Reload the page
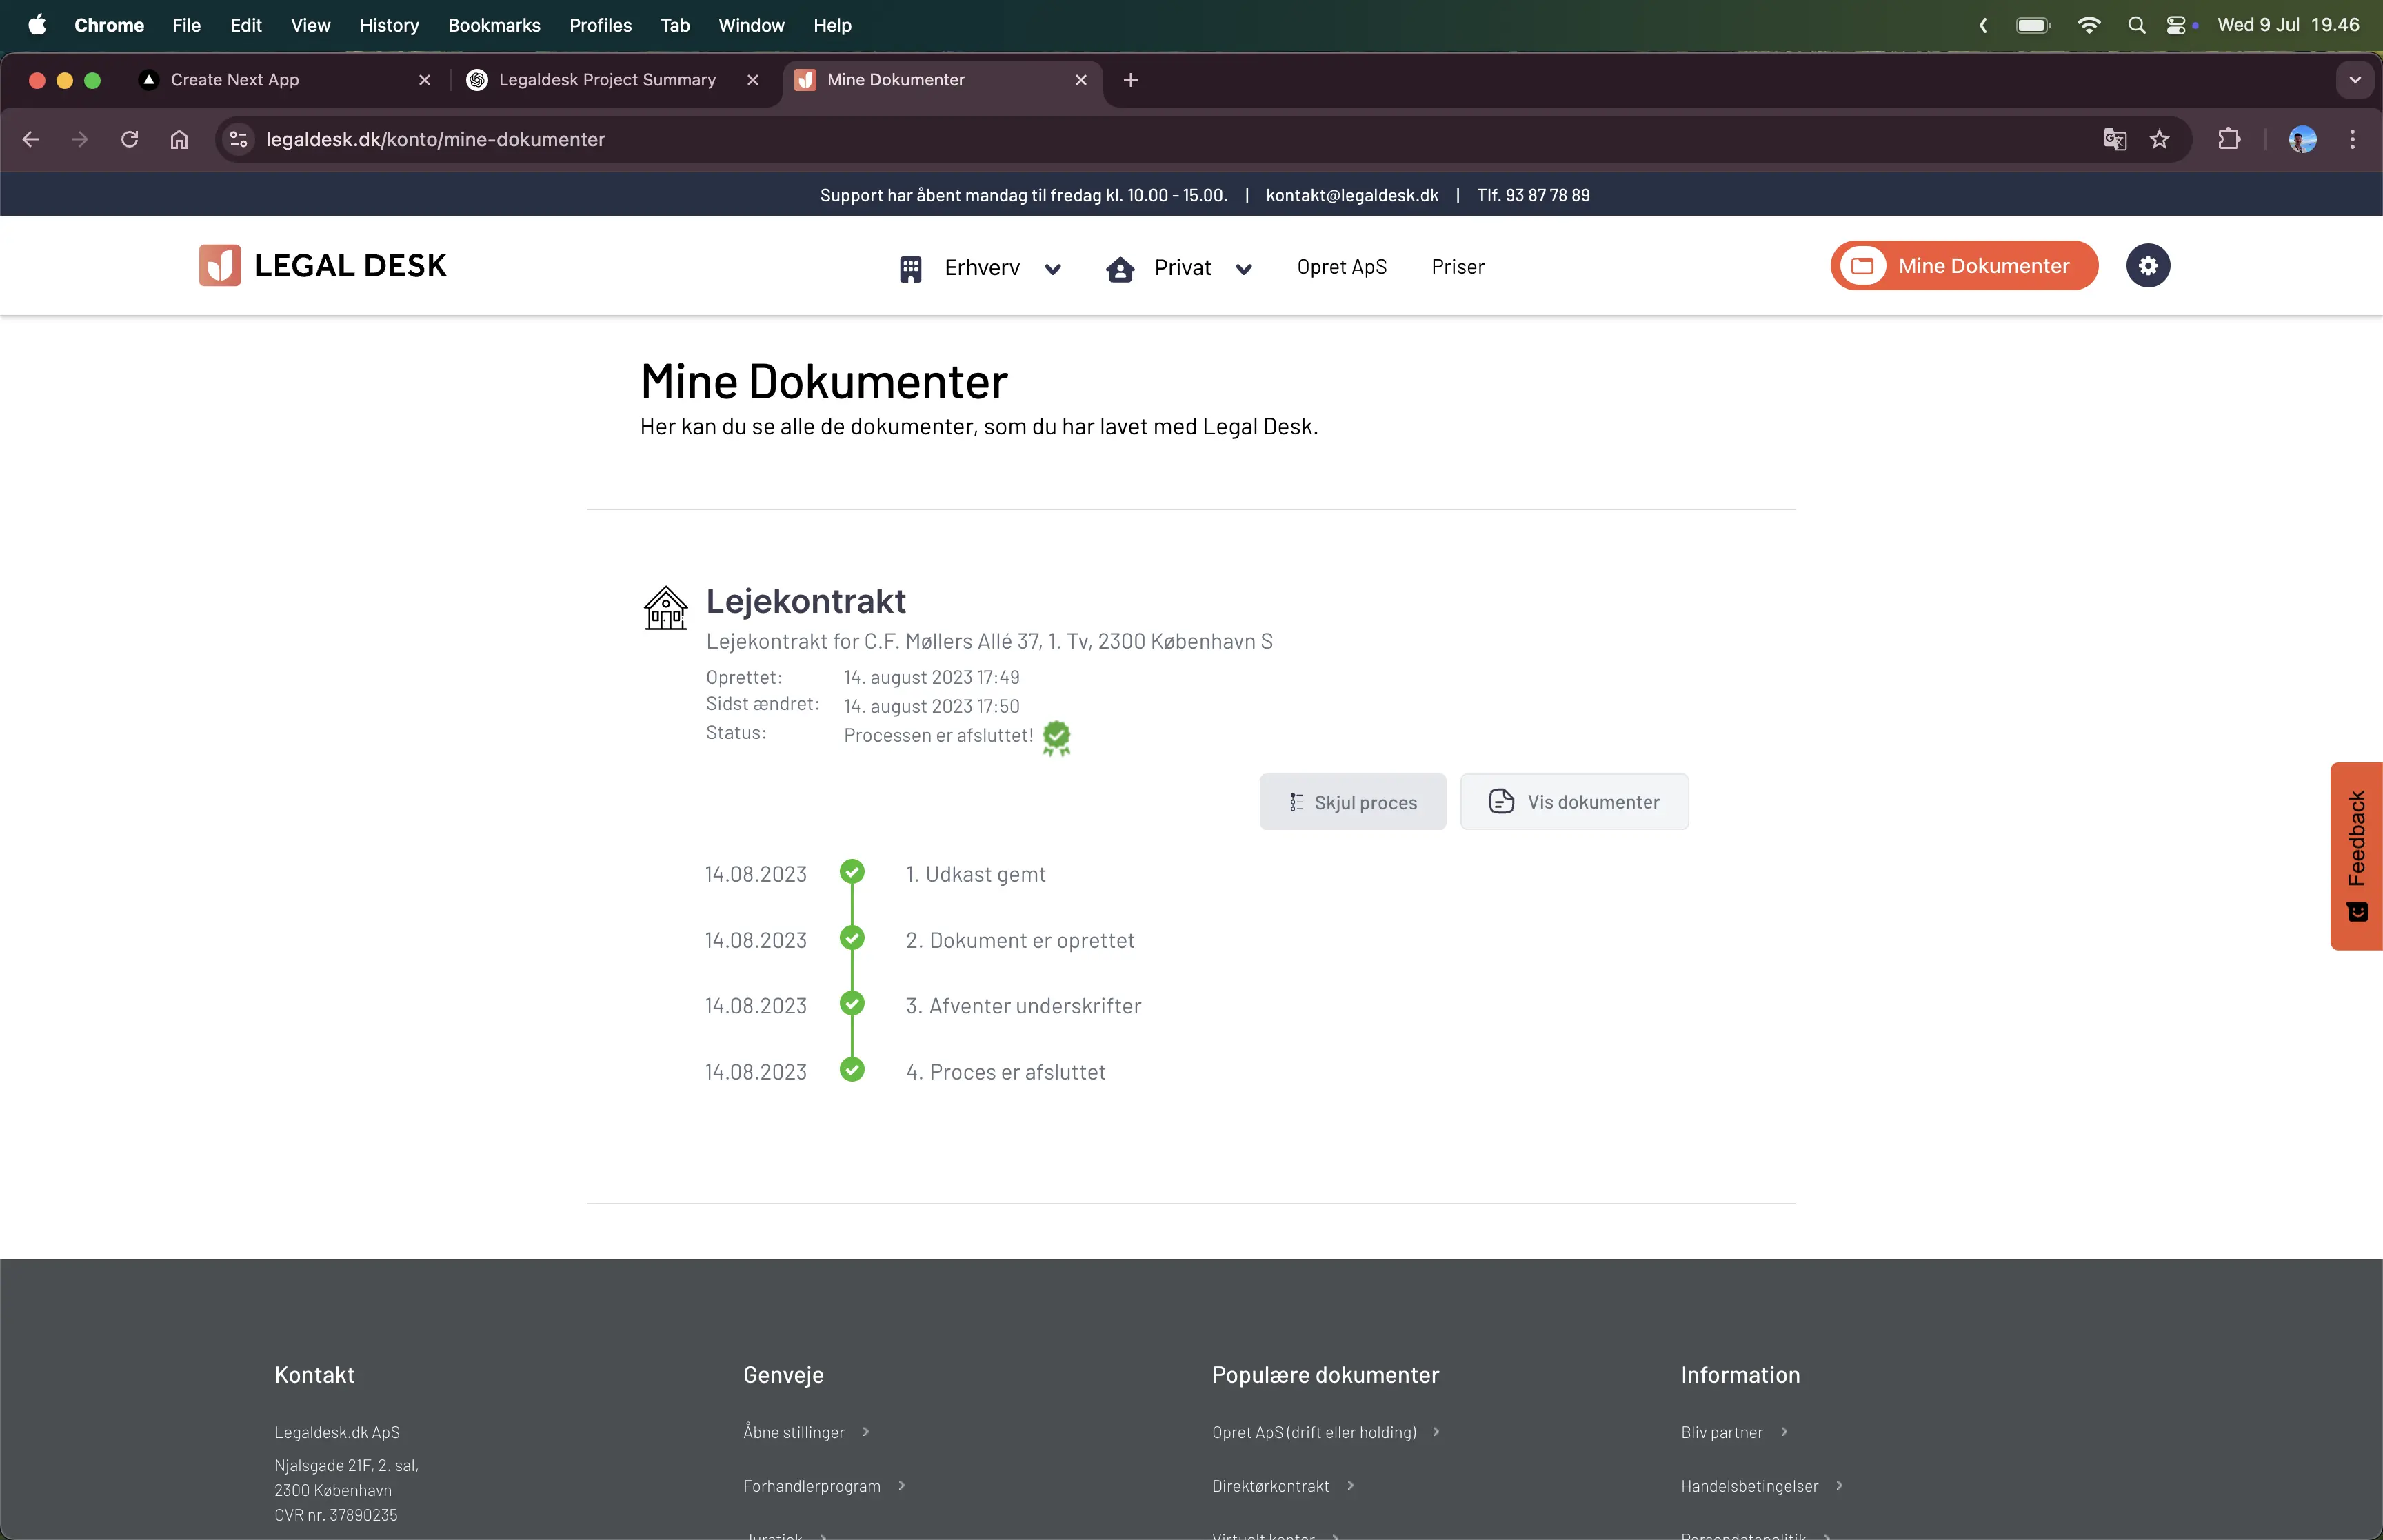2383x1540 pixels. pyautogui.click(x=129, y=139)
